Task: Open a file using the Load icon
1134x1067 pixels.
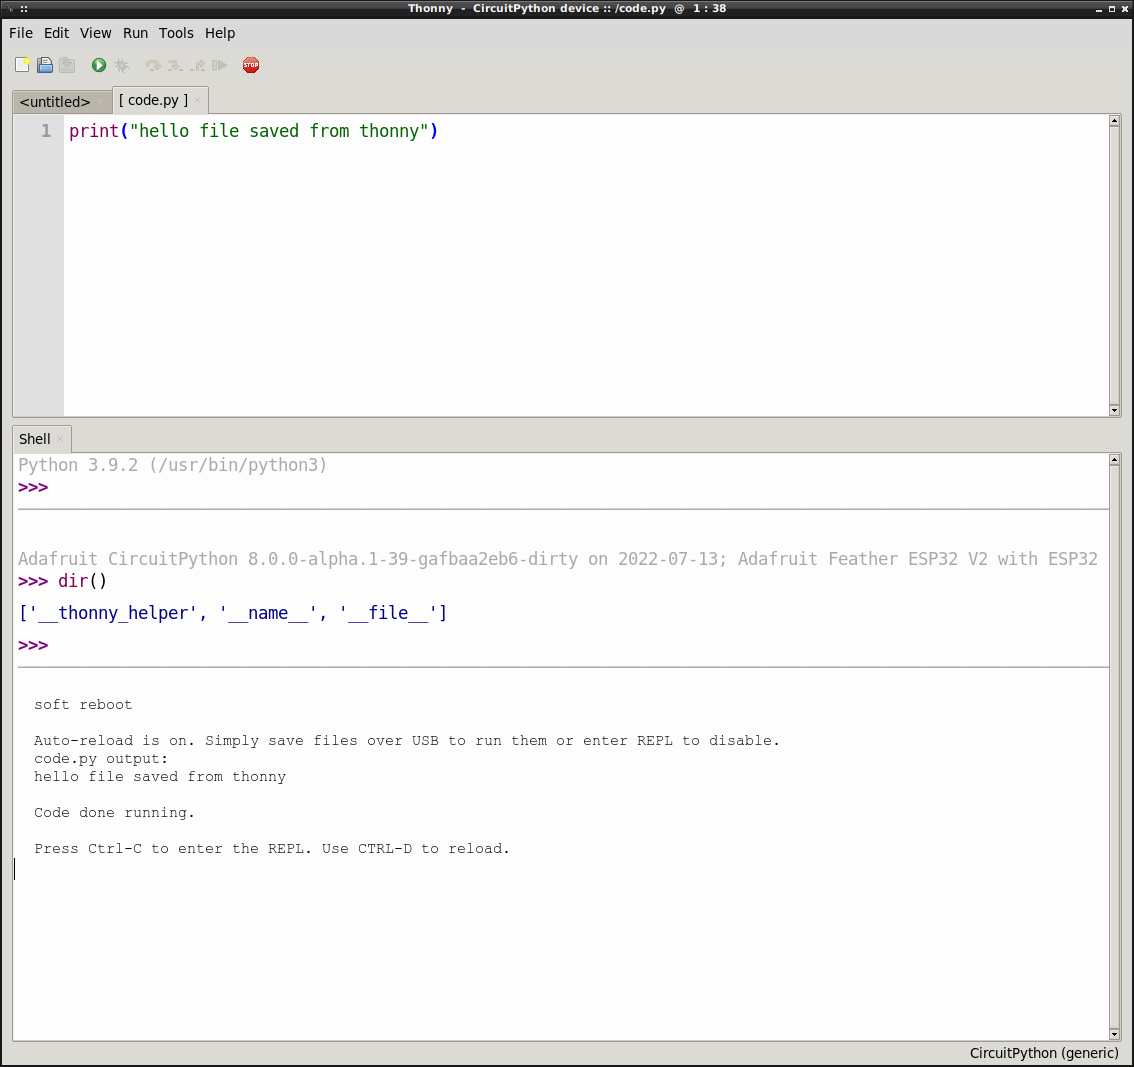Action: (45, 65)
